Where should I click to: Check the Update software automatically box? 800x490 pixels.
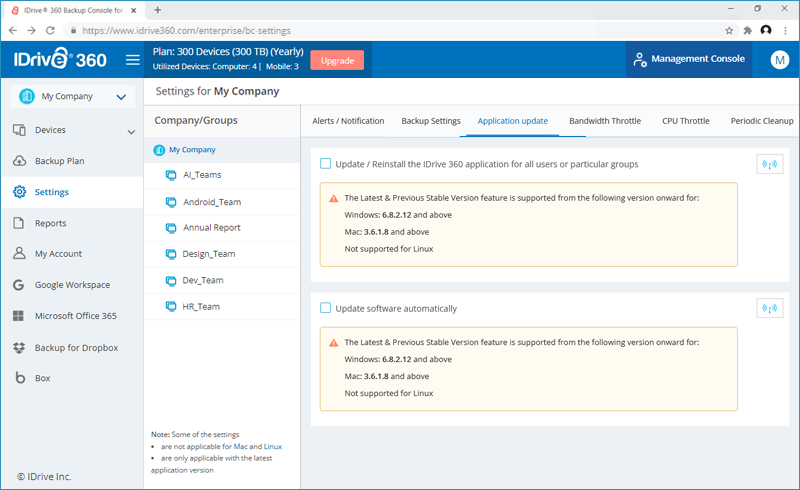[326, 308]
